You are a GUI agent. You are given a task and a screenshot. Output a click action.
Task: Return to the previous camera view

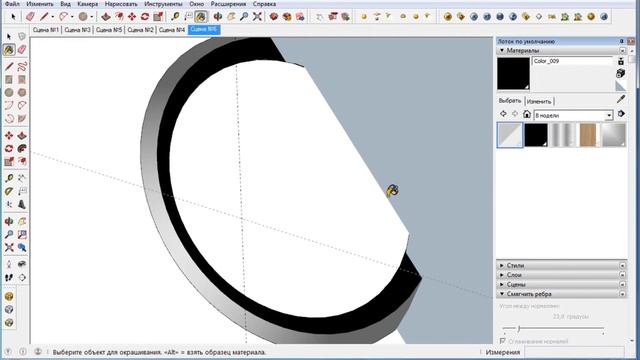coord(22,247)
